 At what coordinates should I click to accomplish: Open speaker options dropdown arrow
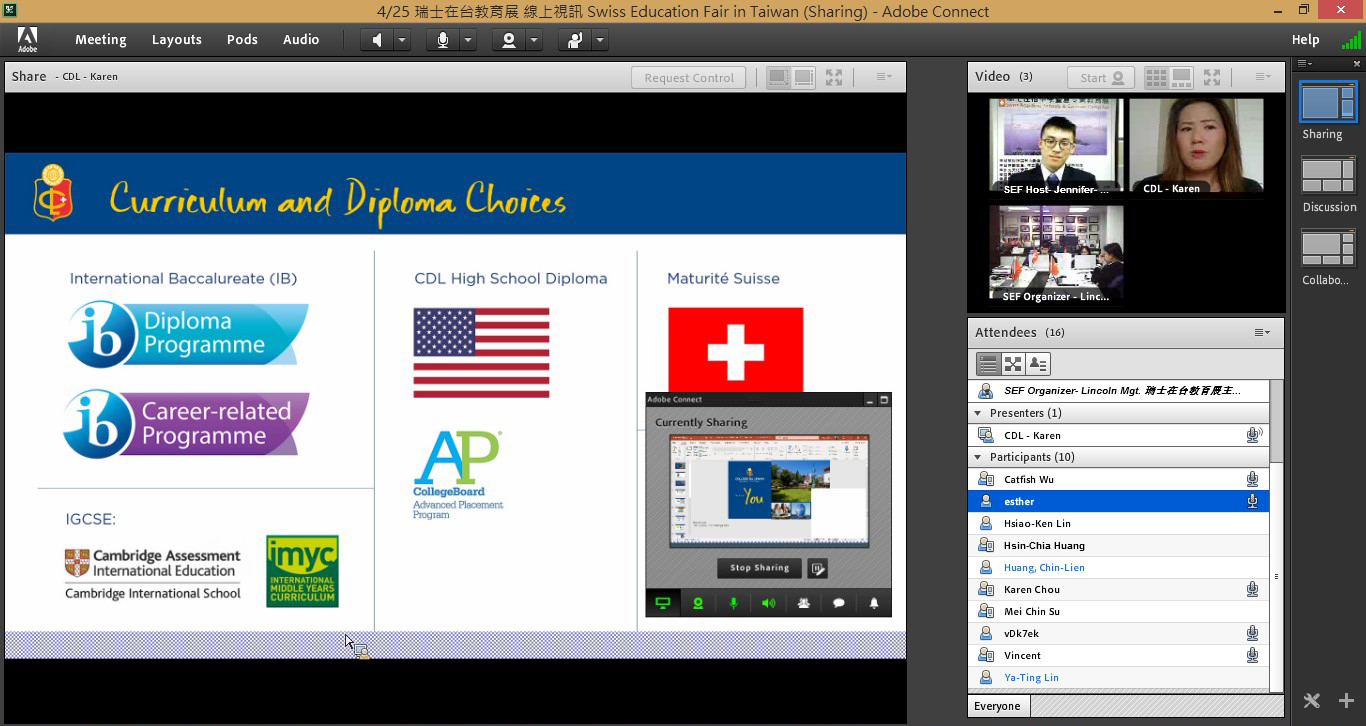[402, 40]
